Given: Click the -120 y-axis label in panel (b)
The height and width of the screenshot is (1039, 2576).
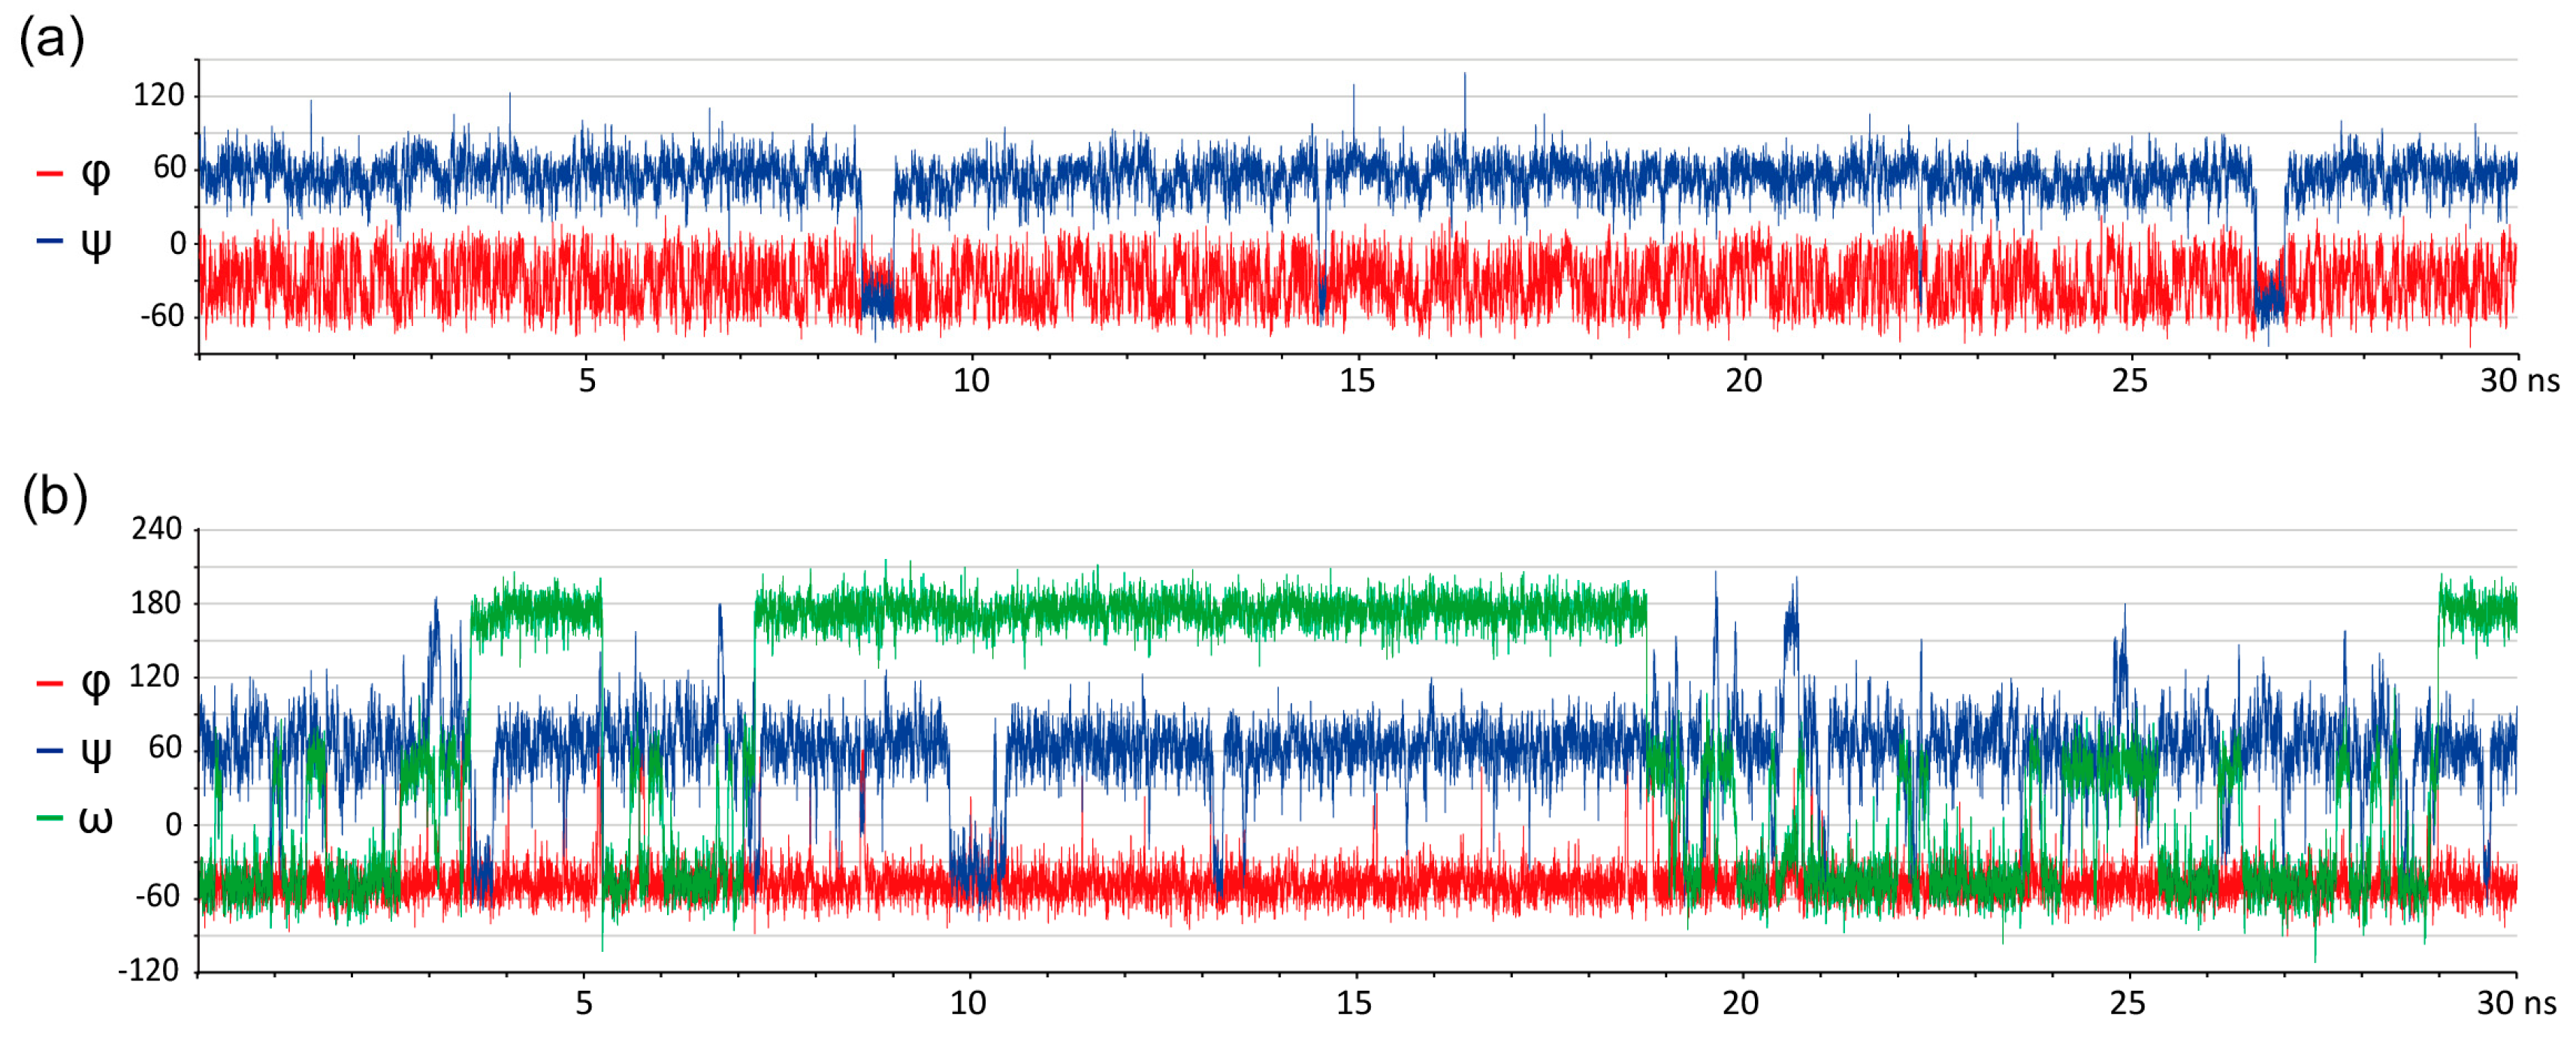Looking at the screenshot, I should [148, 970].
